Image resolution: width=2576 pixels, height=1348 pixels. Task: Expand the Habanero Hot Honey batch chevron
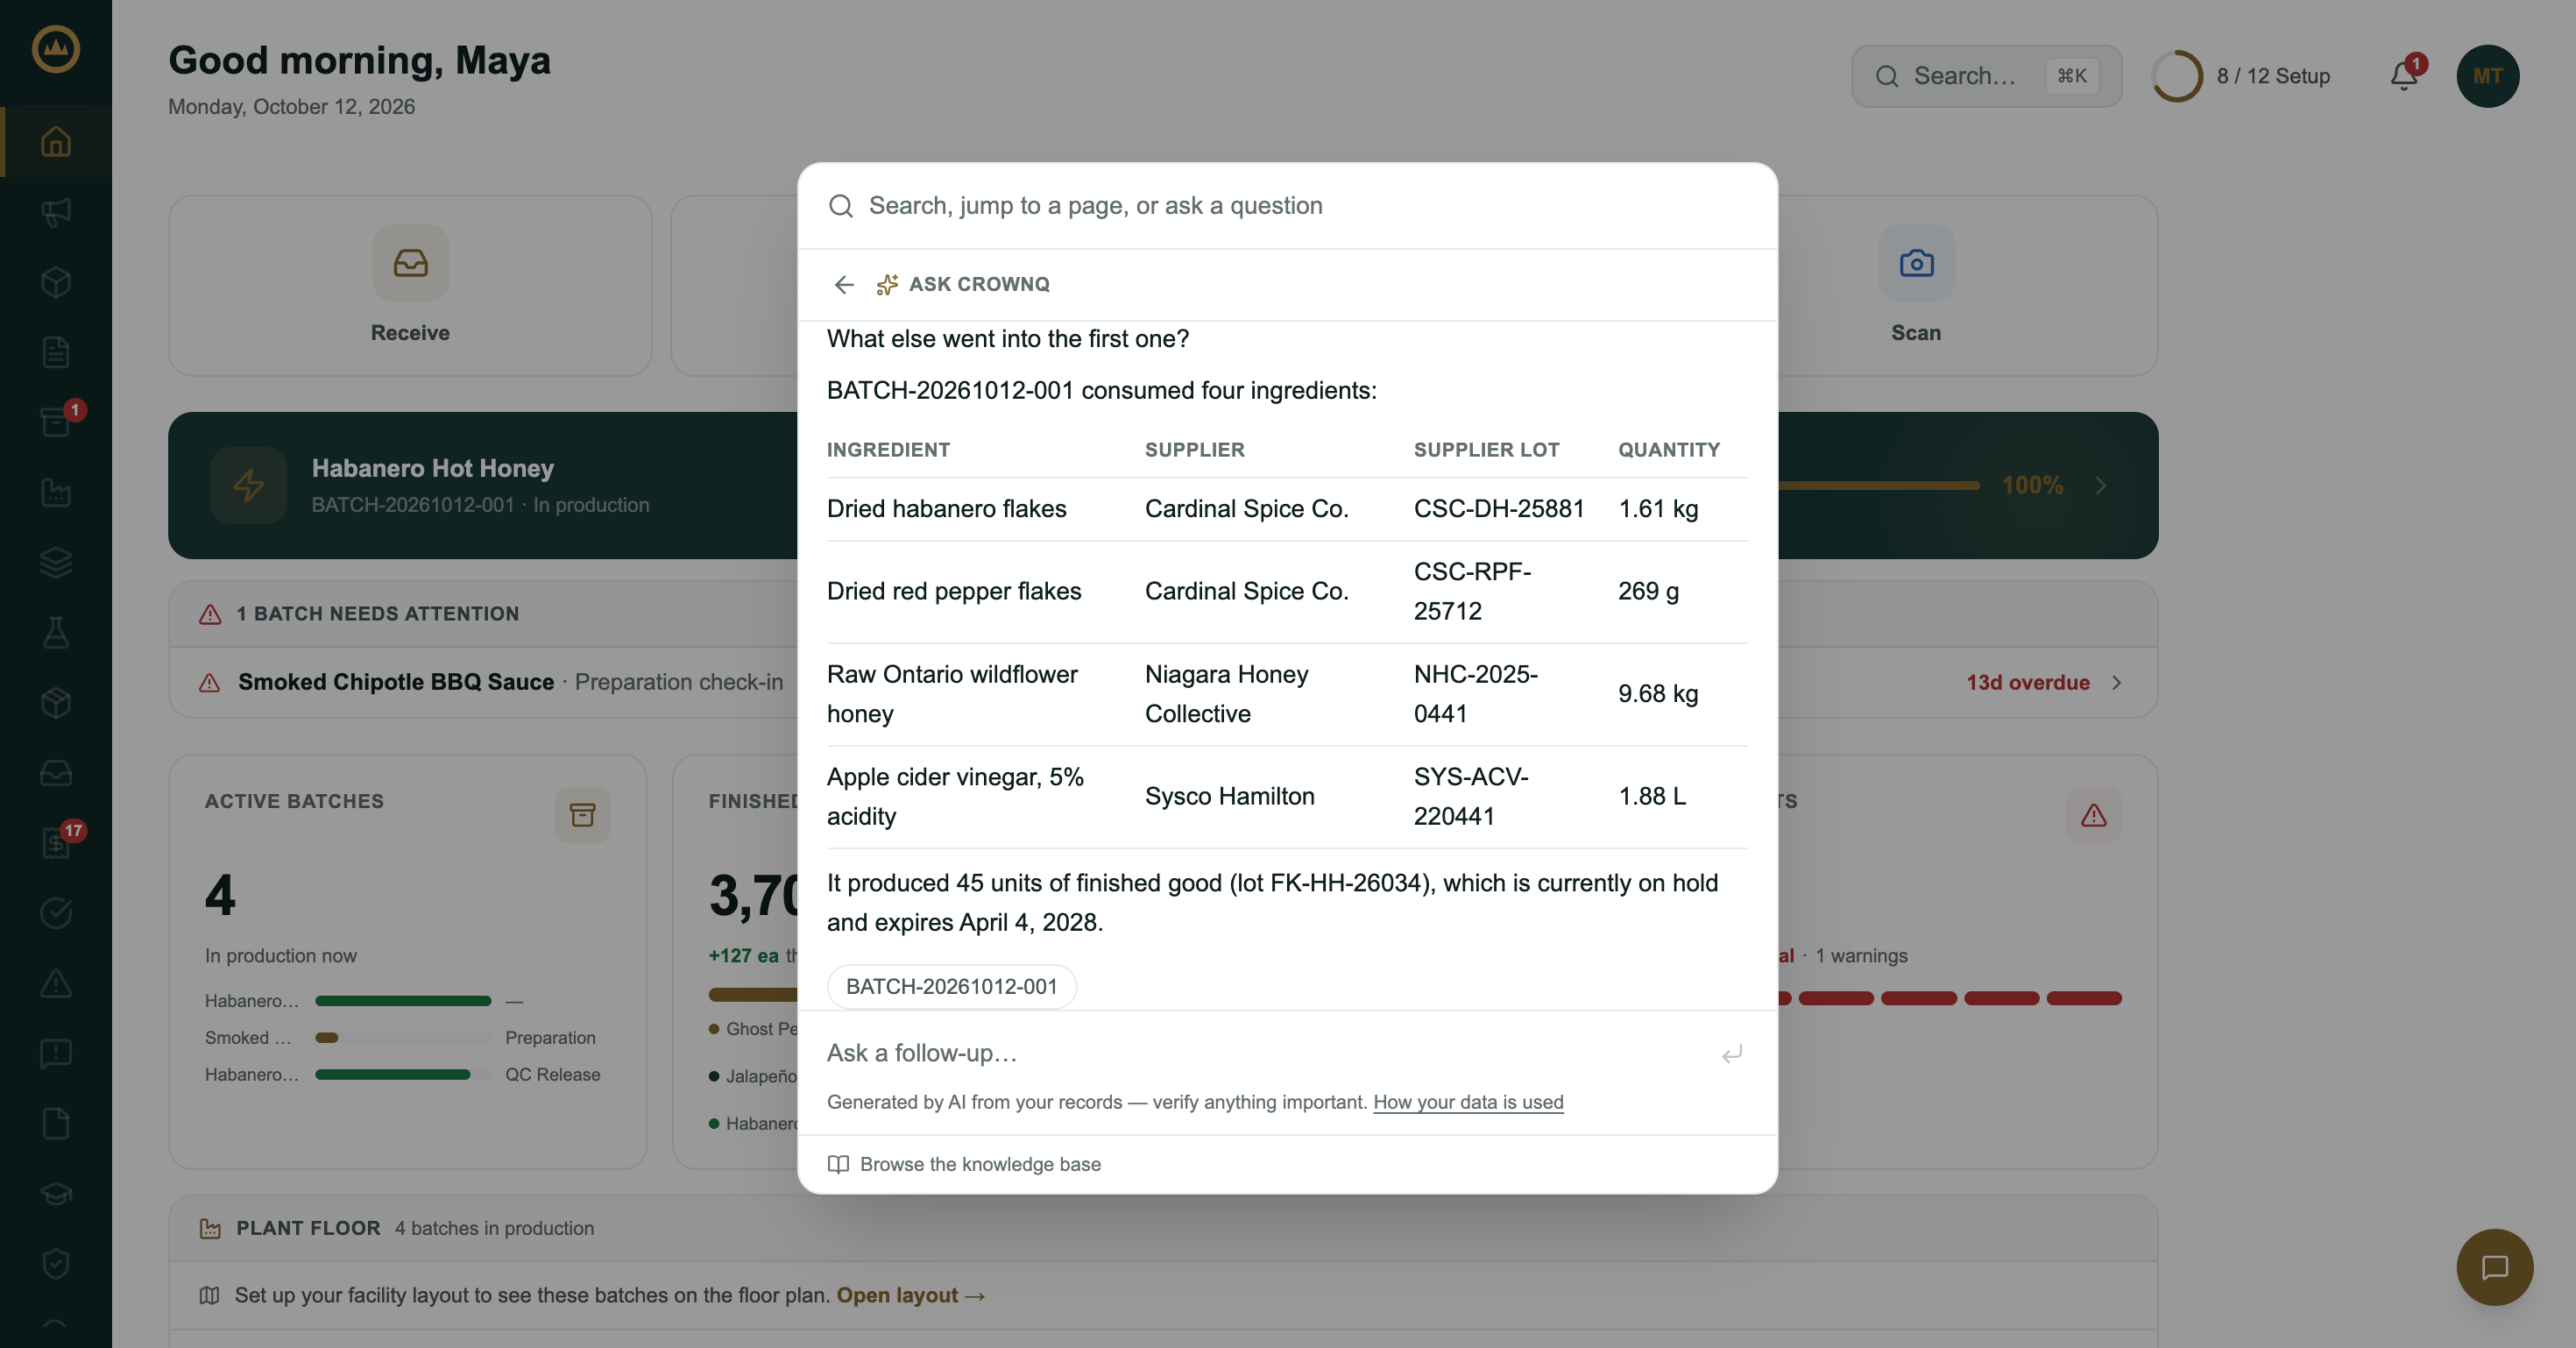[2100, 485]
